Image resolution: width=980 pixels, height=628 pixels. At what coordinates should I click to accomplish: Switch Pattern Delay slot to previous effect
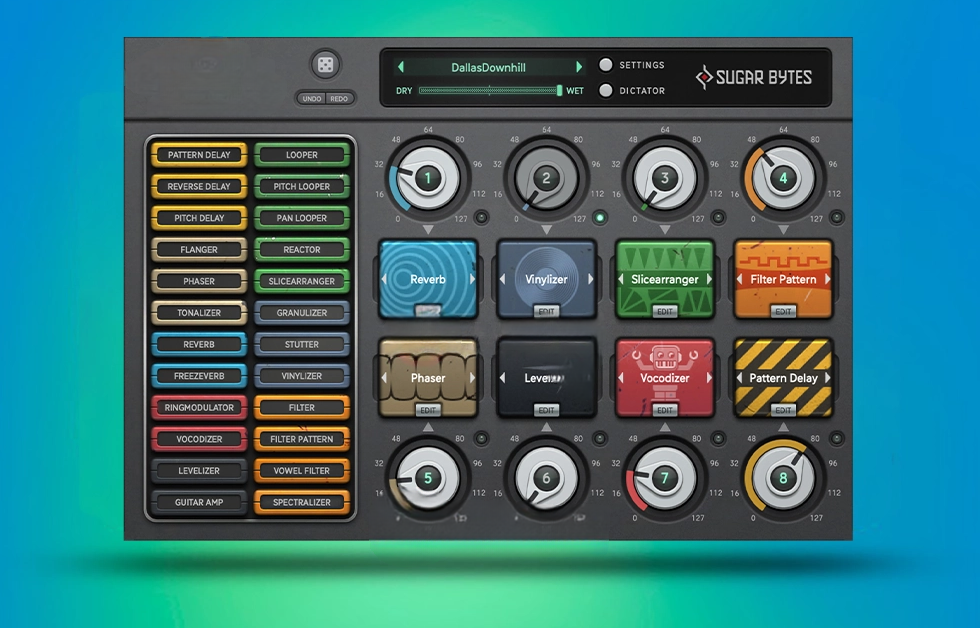pos(739,378)
